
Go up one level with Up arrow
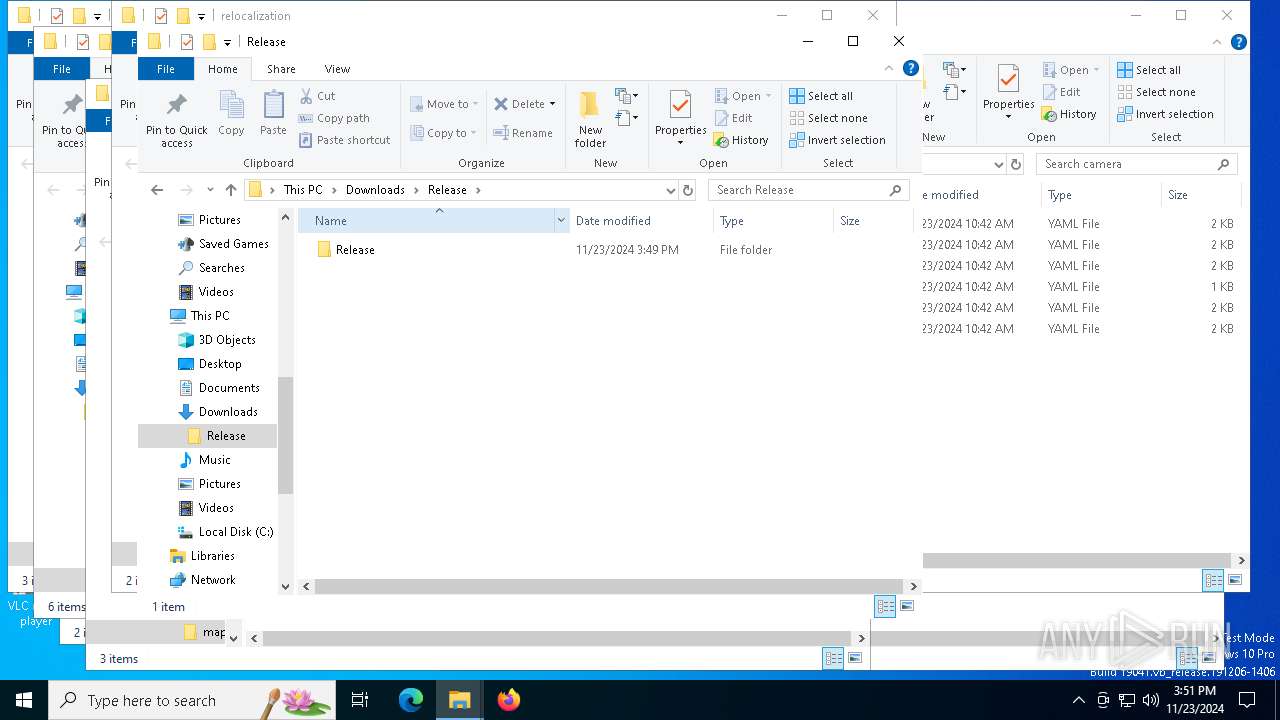(231, 190)
